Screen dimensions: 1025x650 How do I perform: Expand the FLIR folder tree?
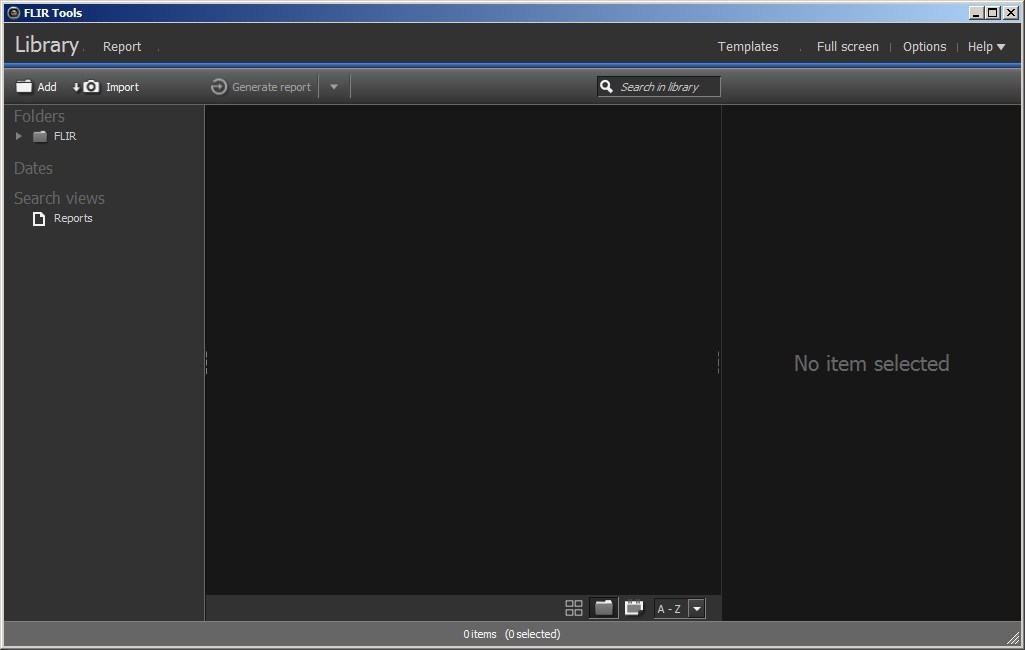click(x=17, y=136)
